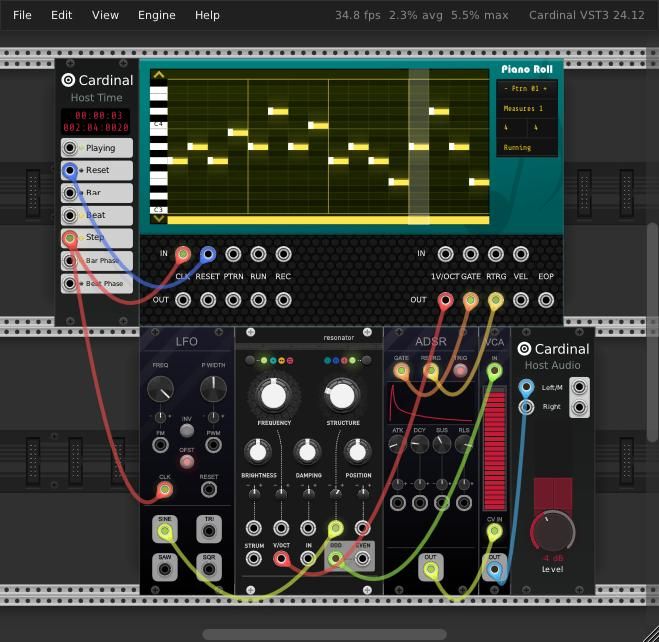Click the Piano Roll 1V/OCT output jack
The height and width of the screenshot is (642, 659).
445,300
